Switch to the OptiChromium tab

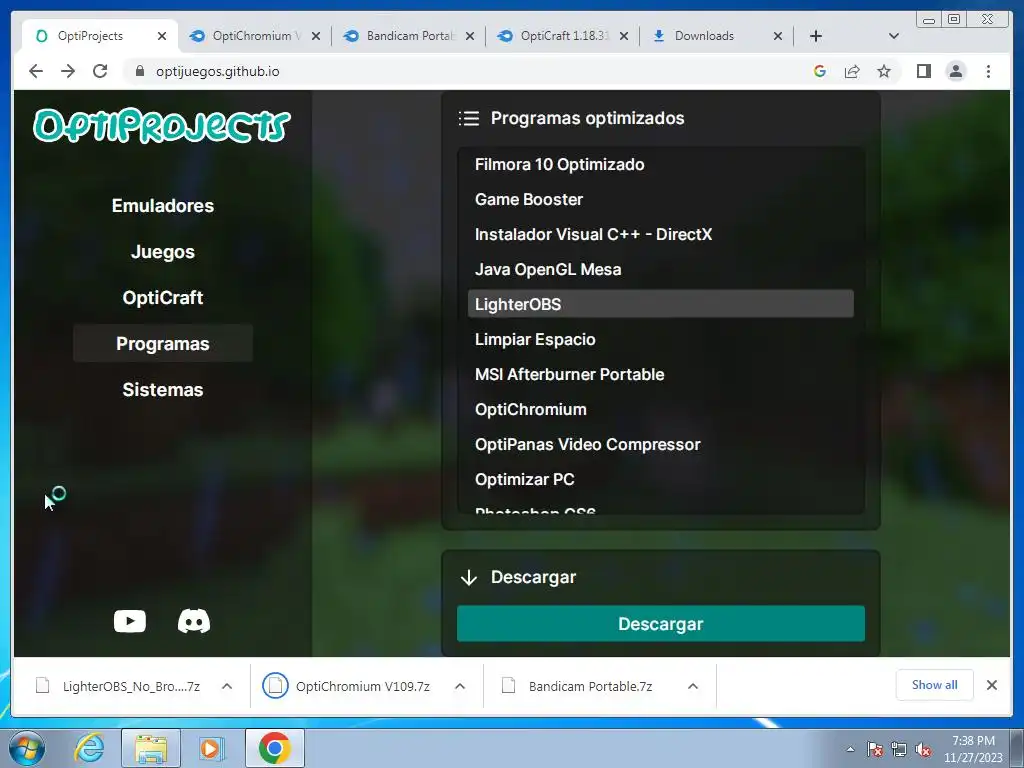[256, 36]
